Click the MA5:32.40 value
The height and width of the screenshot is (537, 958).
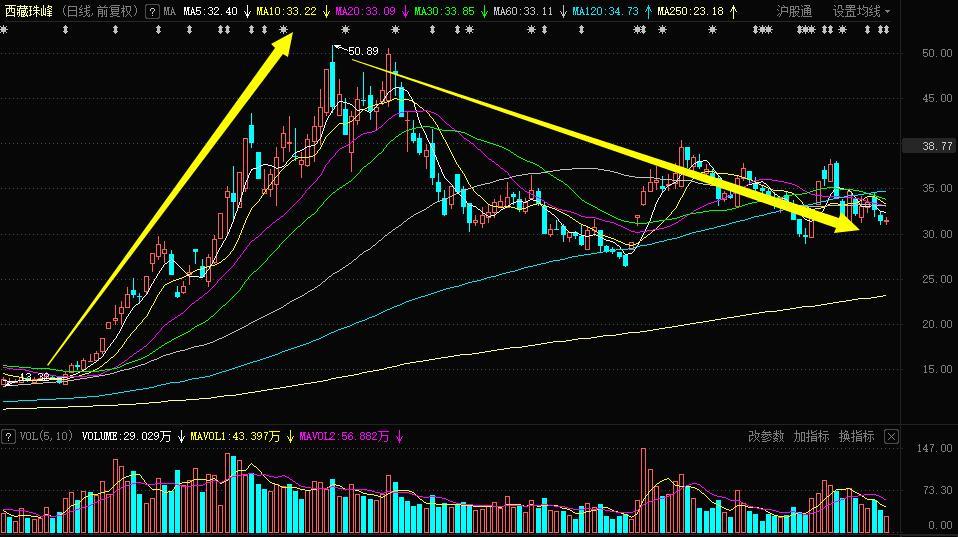210,11
